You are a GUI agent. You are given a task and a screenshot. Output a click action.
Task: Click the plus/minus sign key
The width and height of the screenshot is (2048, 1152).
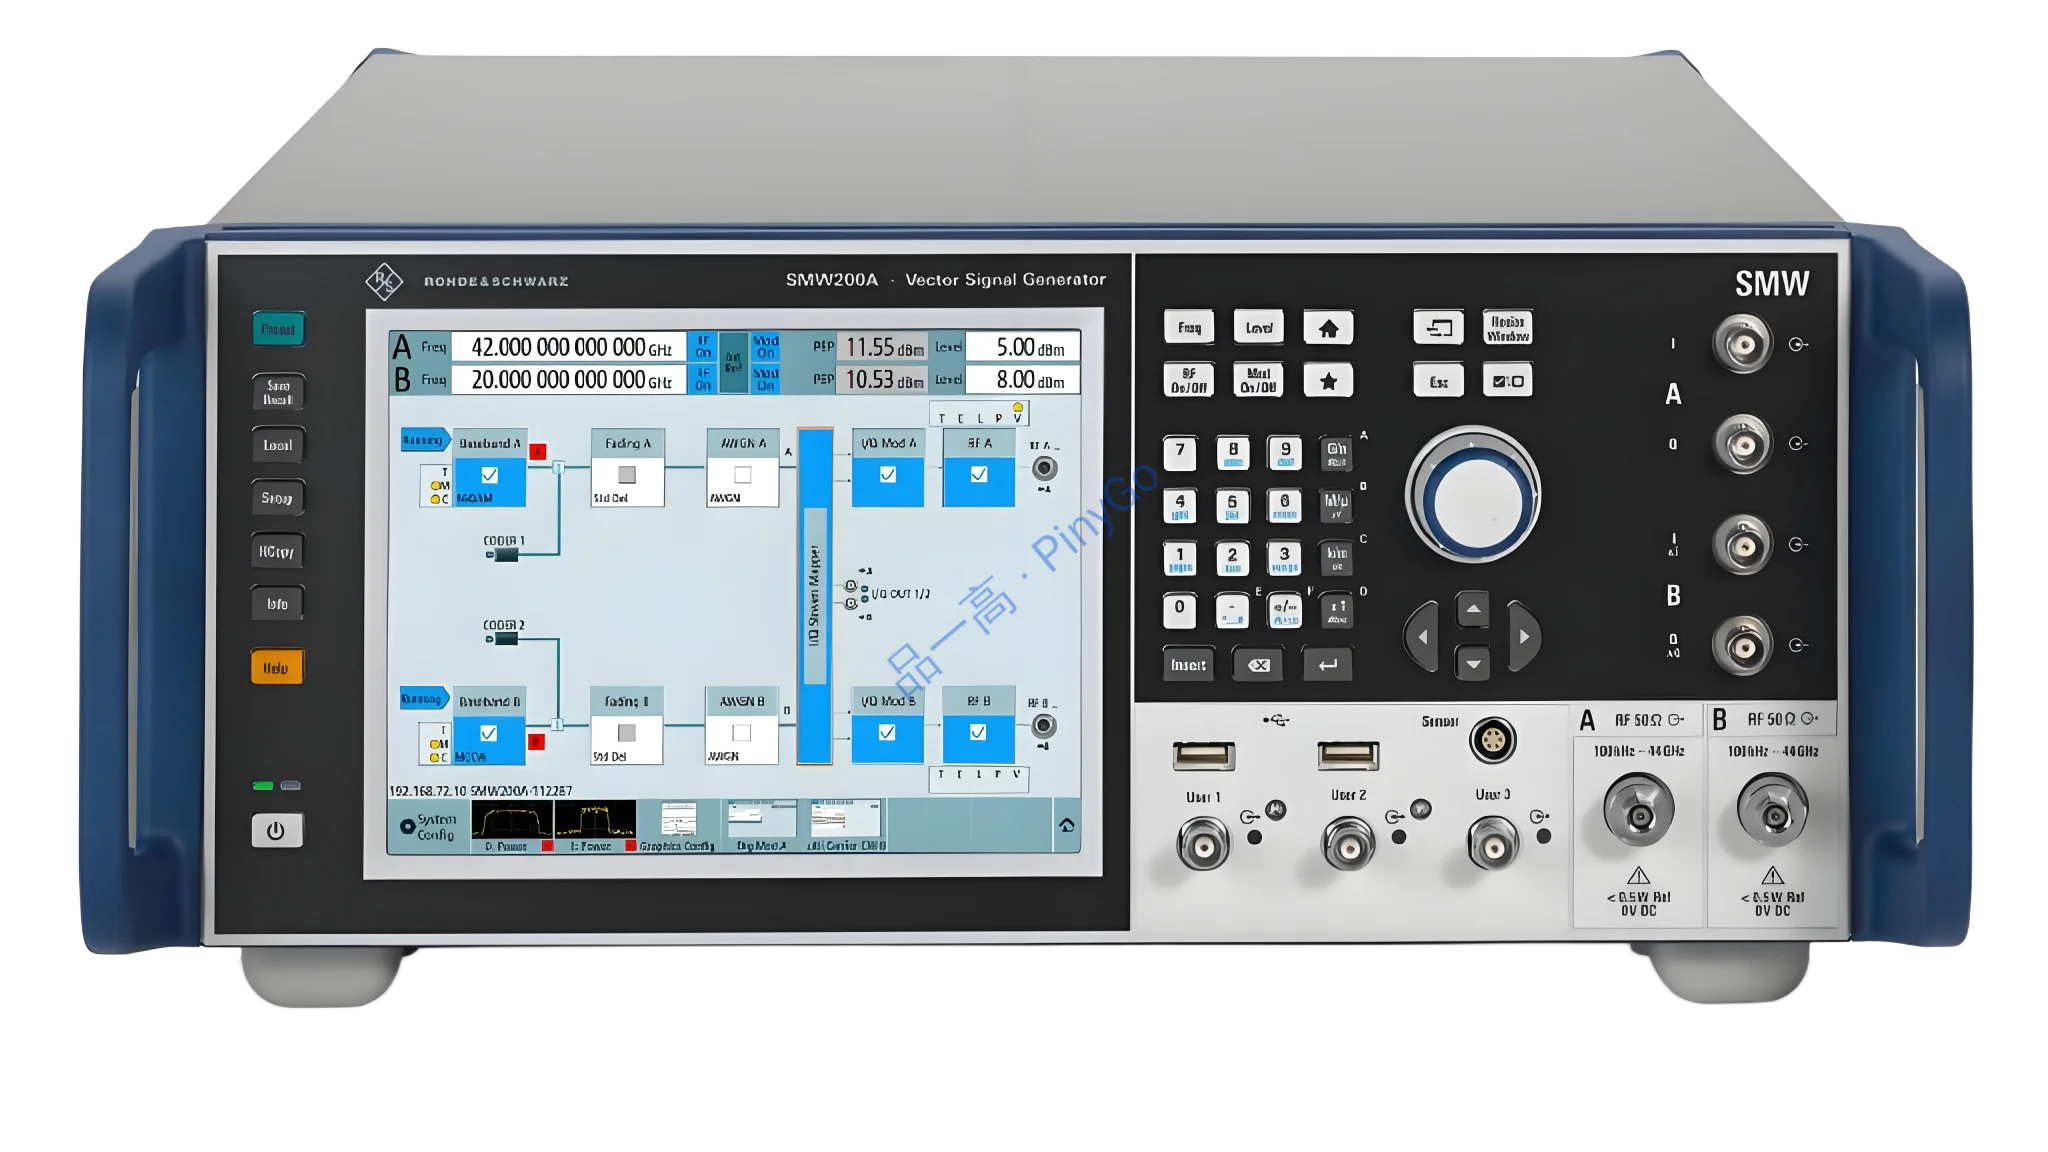pyautogui.click(x=1285, y=610)
